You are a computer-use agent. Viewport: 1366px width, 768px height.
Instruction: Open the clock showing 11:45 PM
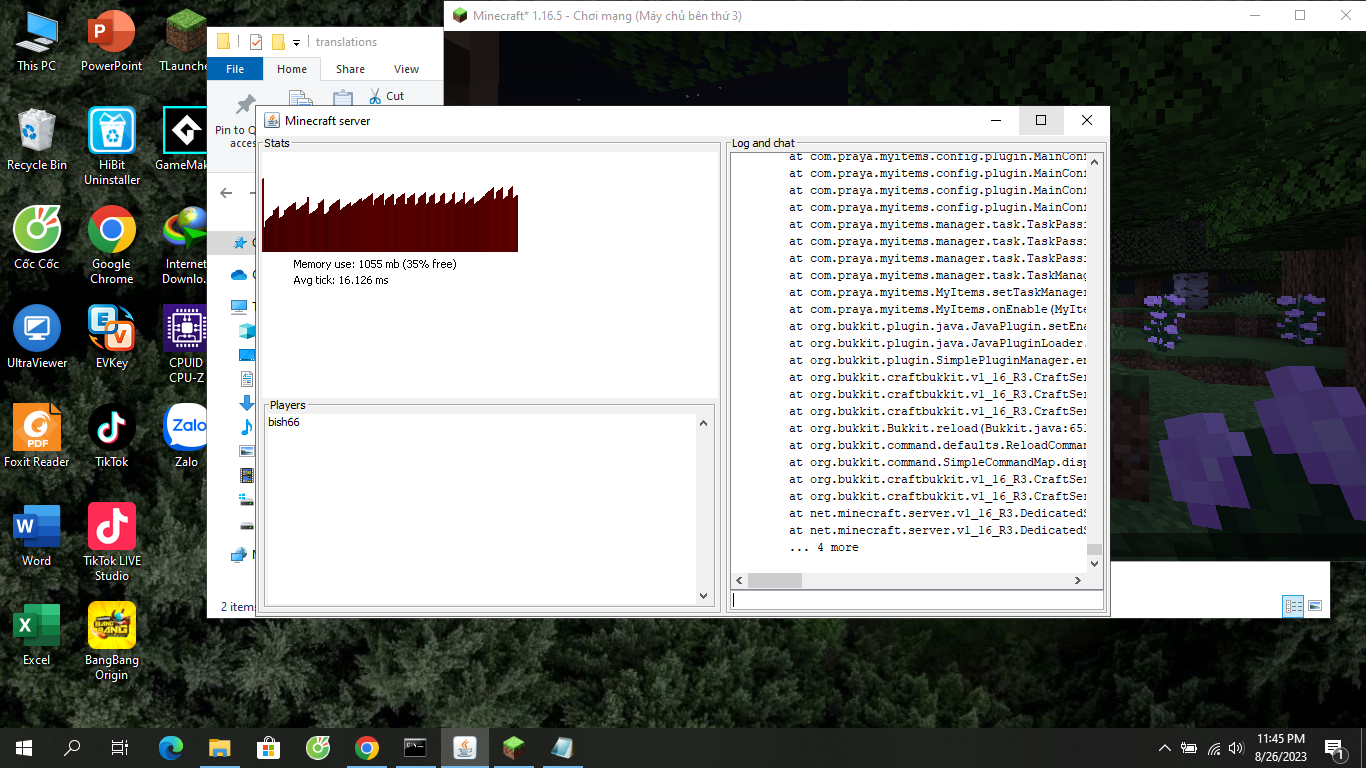1280,747
